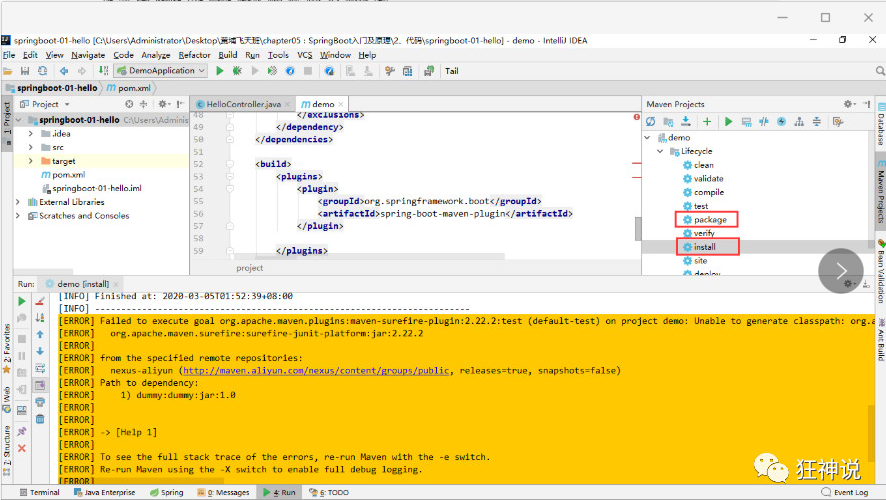Click the search magnifier at the toolbar's right end
886x500 pixels.
pyautogui.click(x=880, y=71)
